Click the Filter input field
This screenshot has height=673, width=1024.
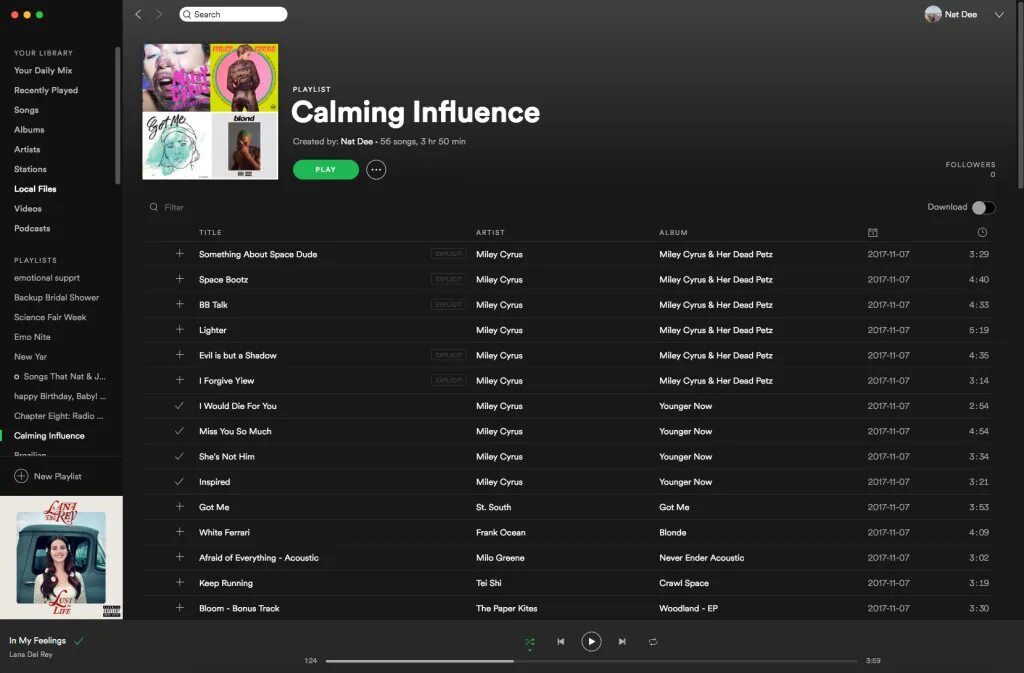pyautogui.click(x=175, y=207)
